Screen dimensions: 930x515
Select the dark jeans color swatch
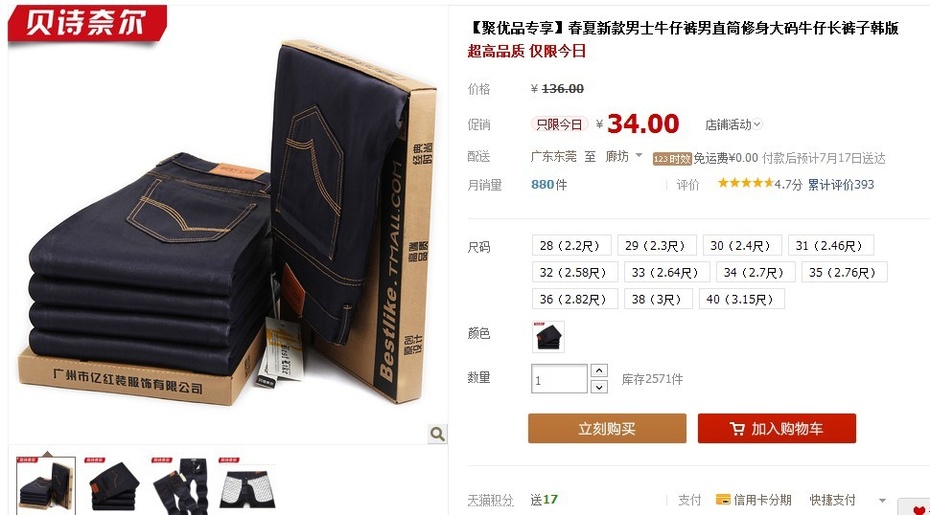coord(548,336)
